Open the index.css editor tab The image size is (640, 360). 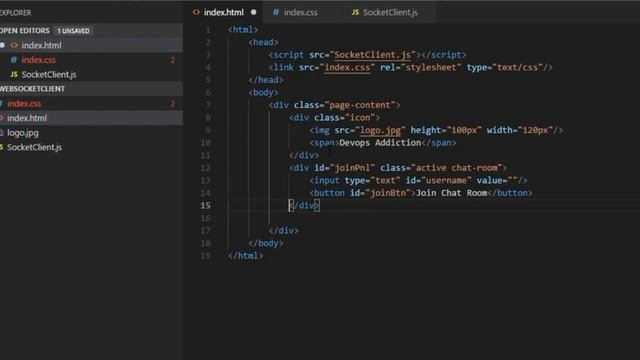click(300, 12)
